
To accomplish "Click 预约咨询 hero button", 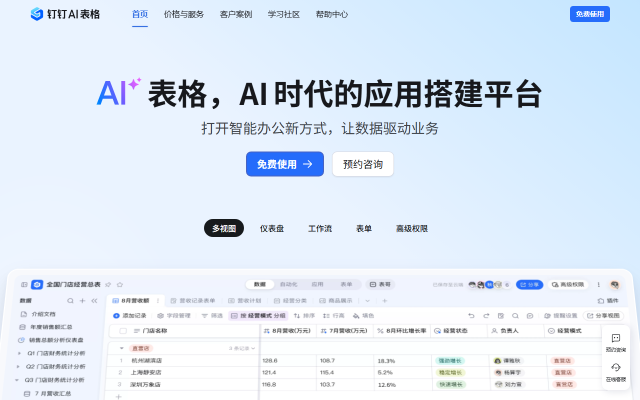I will click(x=363, y=164).
